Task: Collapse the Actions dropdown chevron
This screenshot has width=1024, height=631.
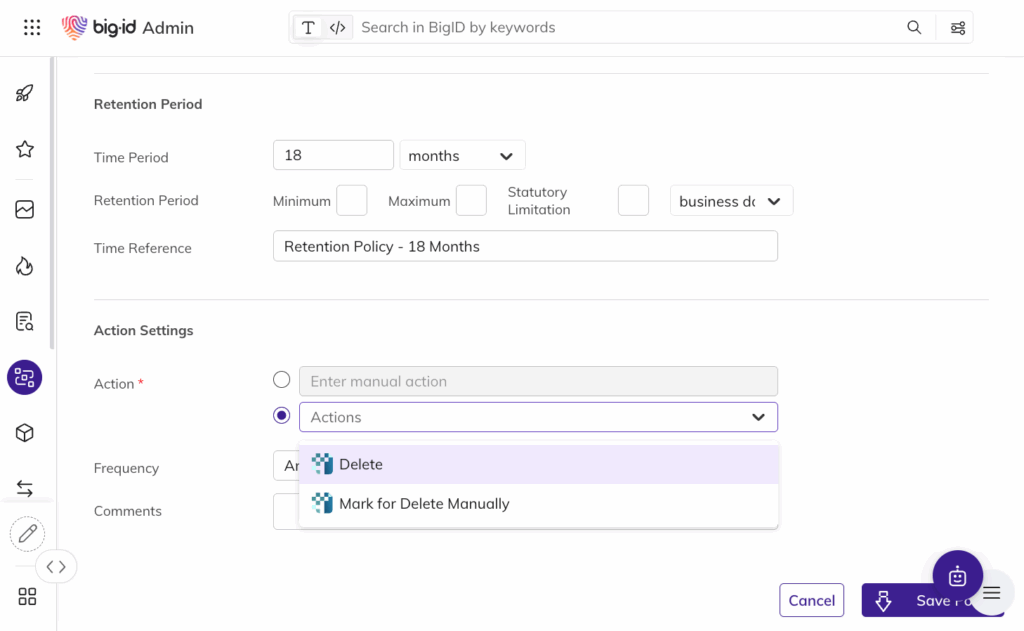Action: (758, 417)
